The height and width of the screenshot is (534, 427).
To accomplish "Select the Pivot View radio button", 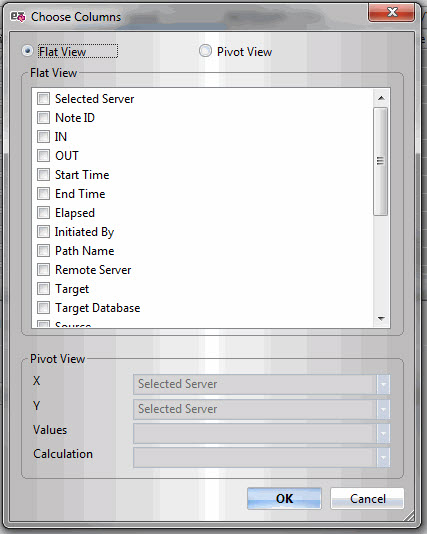I will [x=205, y=51].
